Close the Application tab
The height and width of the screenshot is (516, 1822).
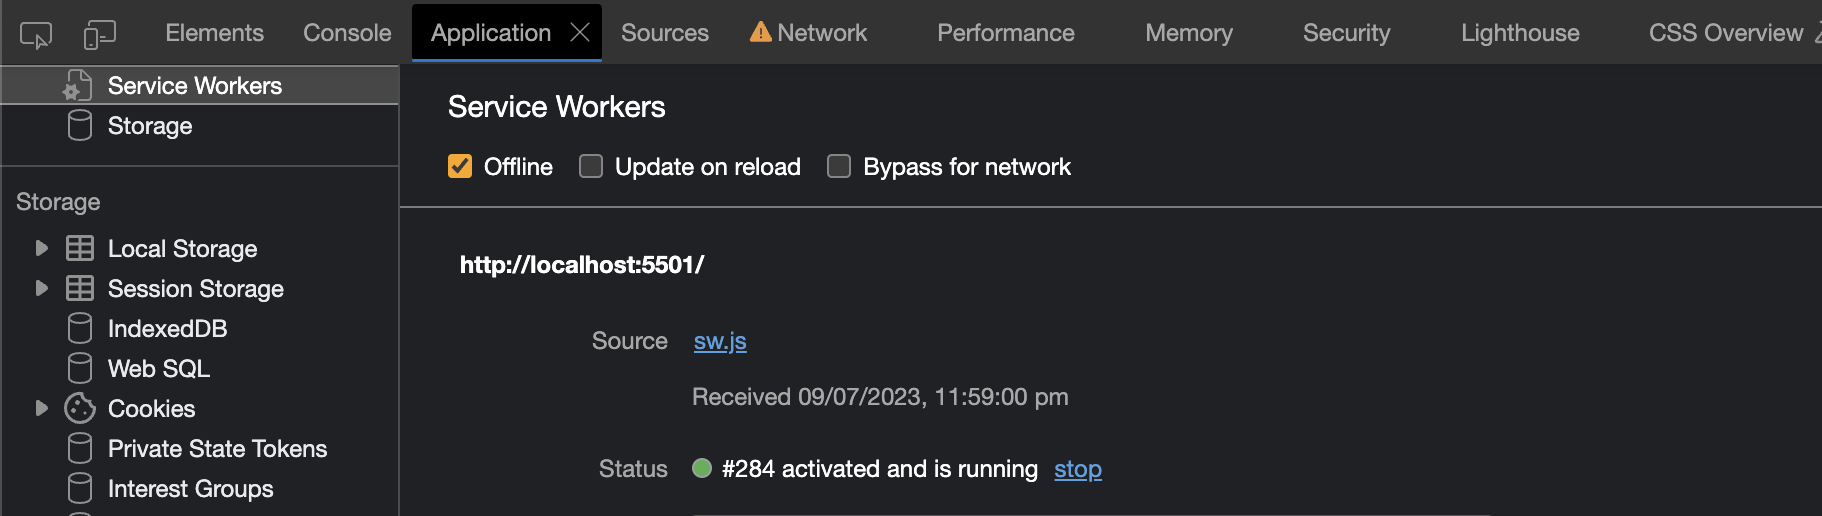[580, 33]
